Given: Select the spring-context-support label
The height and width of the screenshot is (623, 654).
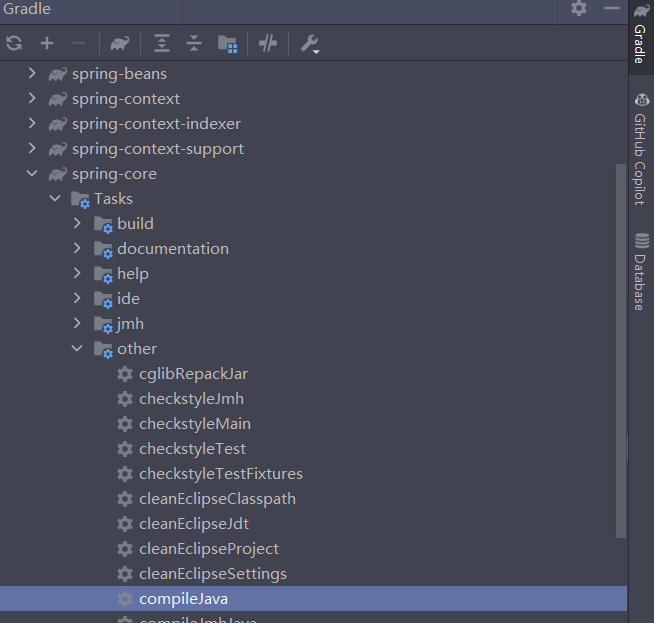Looking at the screenshot, I should [x=158, y=149].
